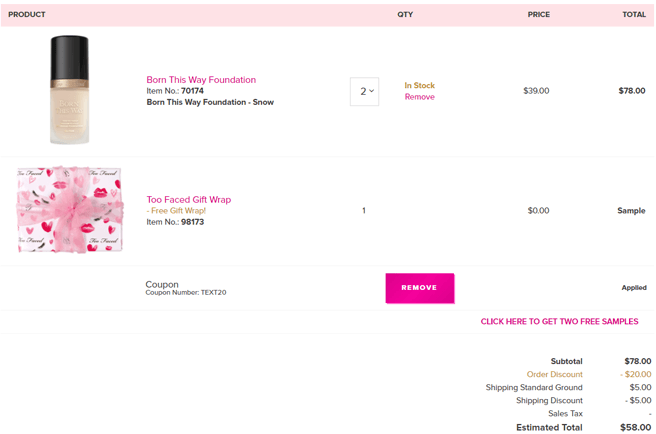656x434 pixels.
Task: Click the -$20.00 discount amount
Action: (636, 374)
